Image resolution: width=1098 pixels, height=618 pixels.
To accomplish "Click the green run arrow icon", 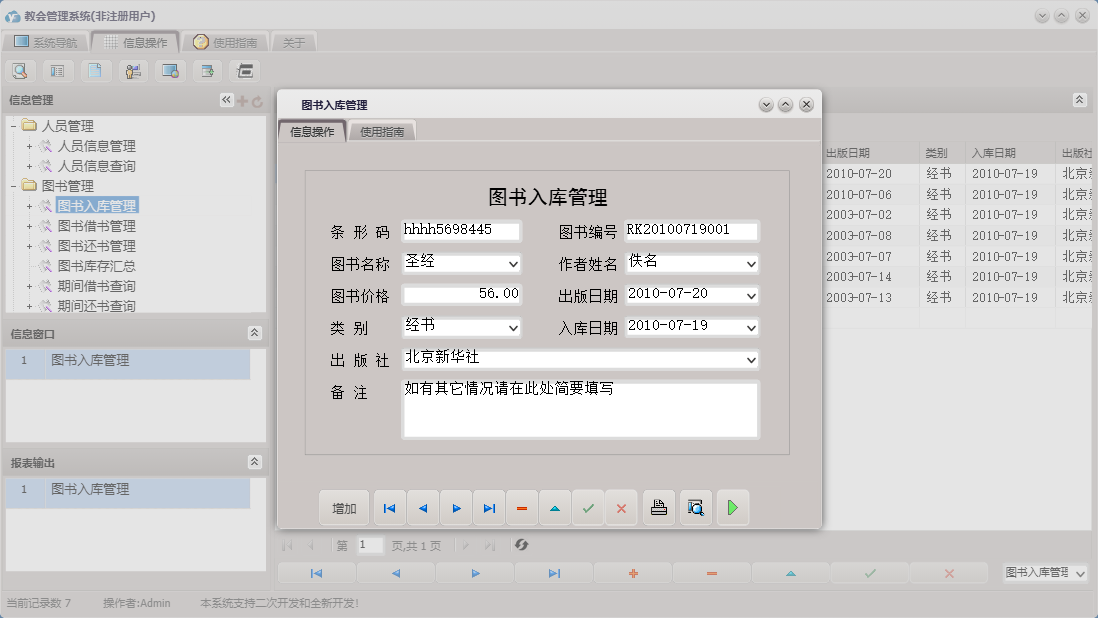I will pos(733,507).
